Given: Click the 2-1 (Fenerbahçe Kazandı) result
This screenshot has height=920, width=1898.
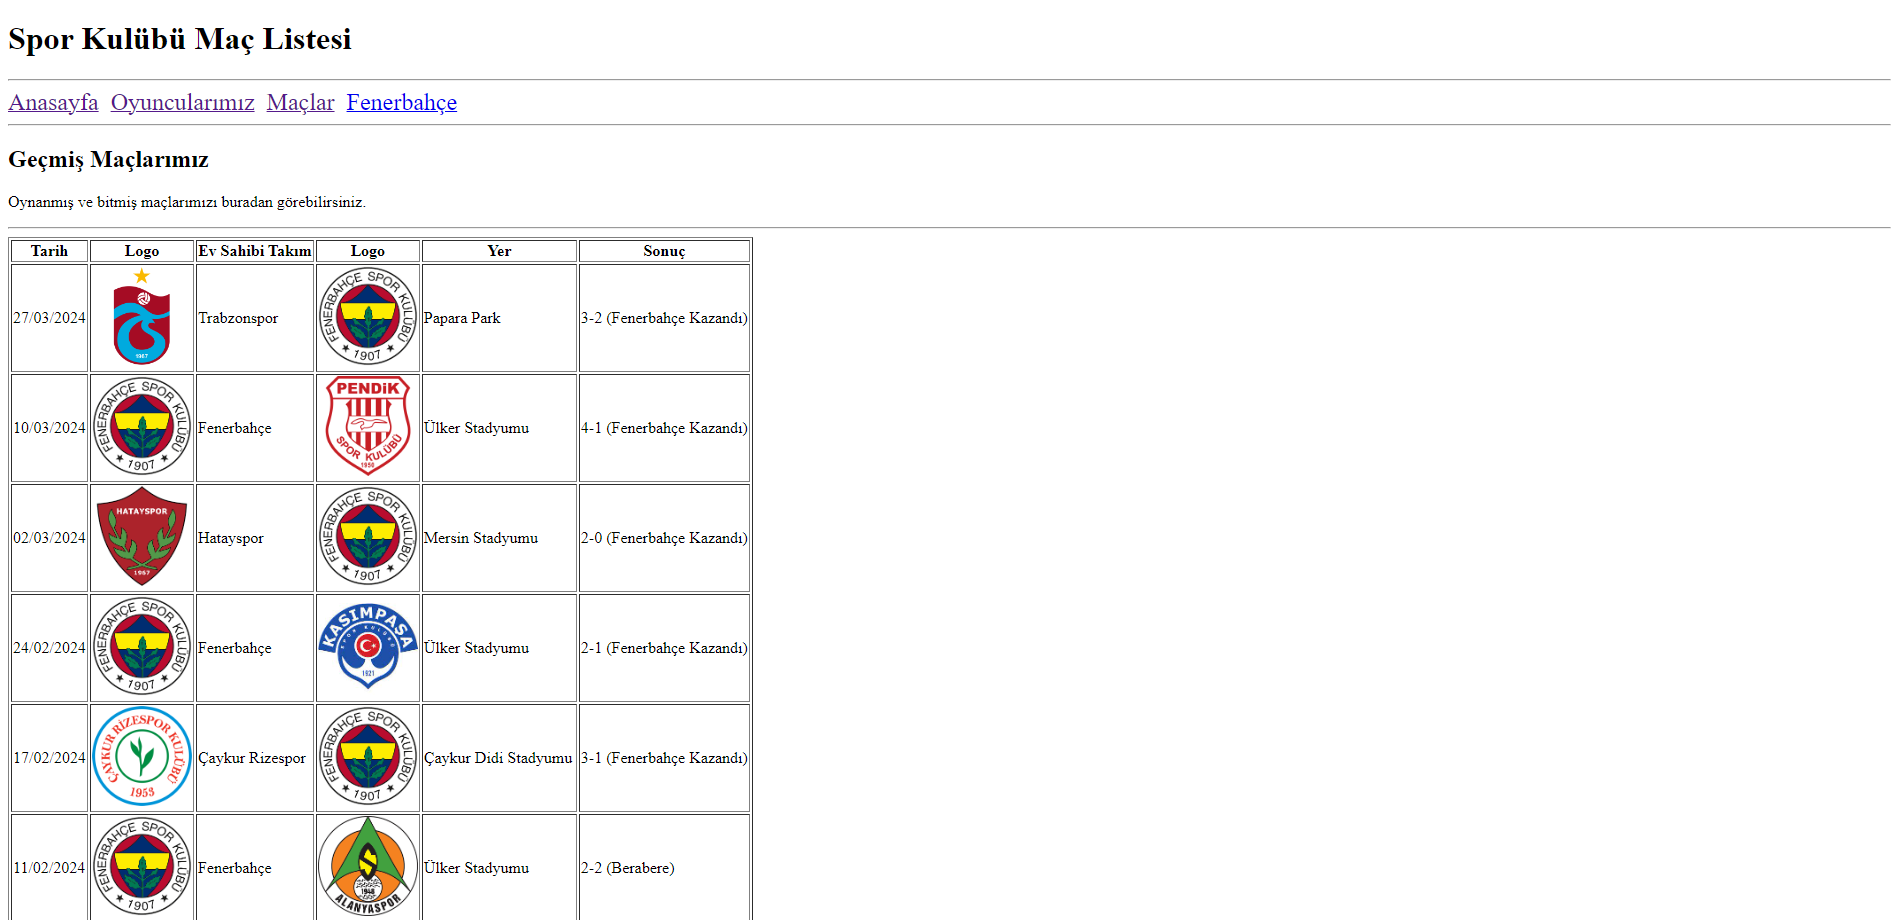Looking at the screenshot, I should coord(664,648).
